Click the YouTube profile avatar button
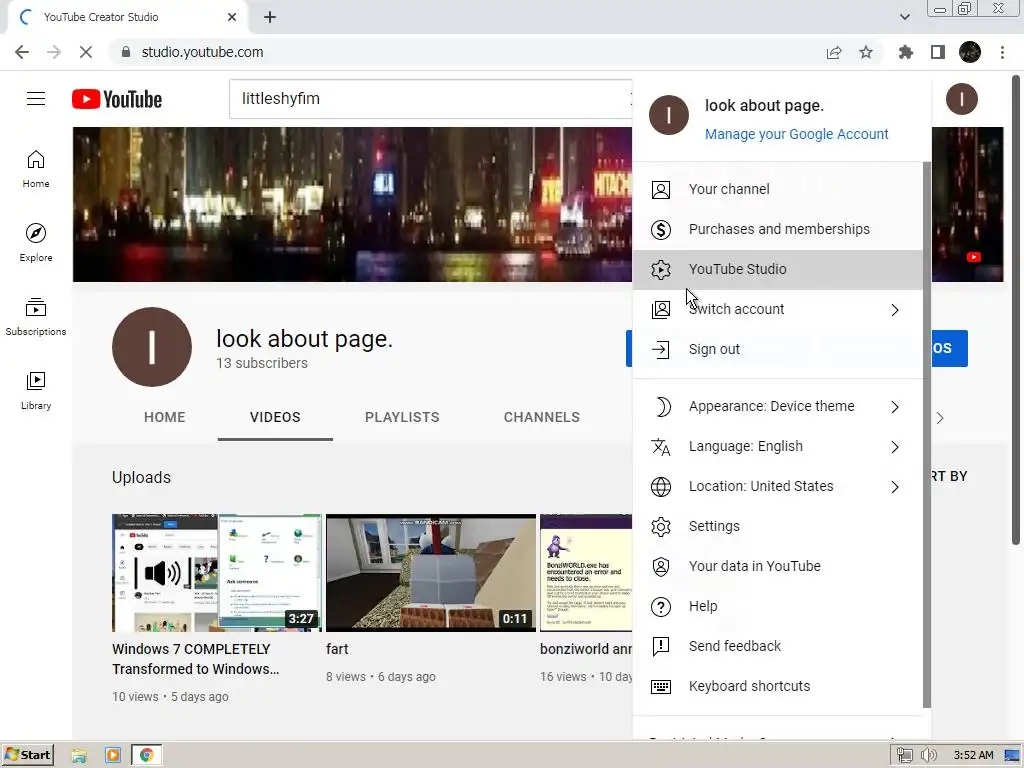This screenshot has height=768, width=1024. click(x=961, y=99)
